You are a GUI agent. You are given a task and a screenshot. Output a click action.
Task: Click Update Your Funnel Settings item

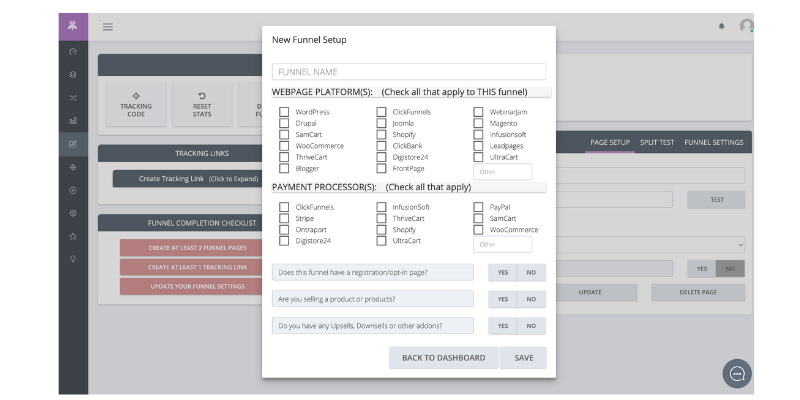(191, 286)
